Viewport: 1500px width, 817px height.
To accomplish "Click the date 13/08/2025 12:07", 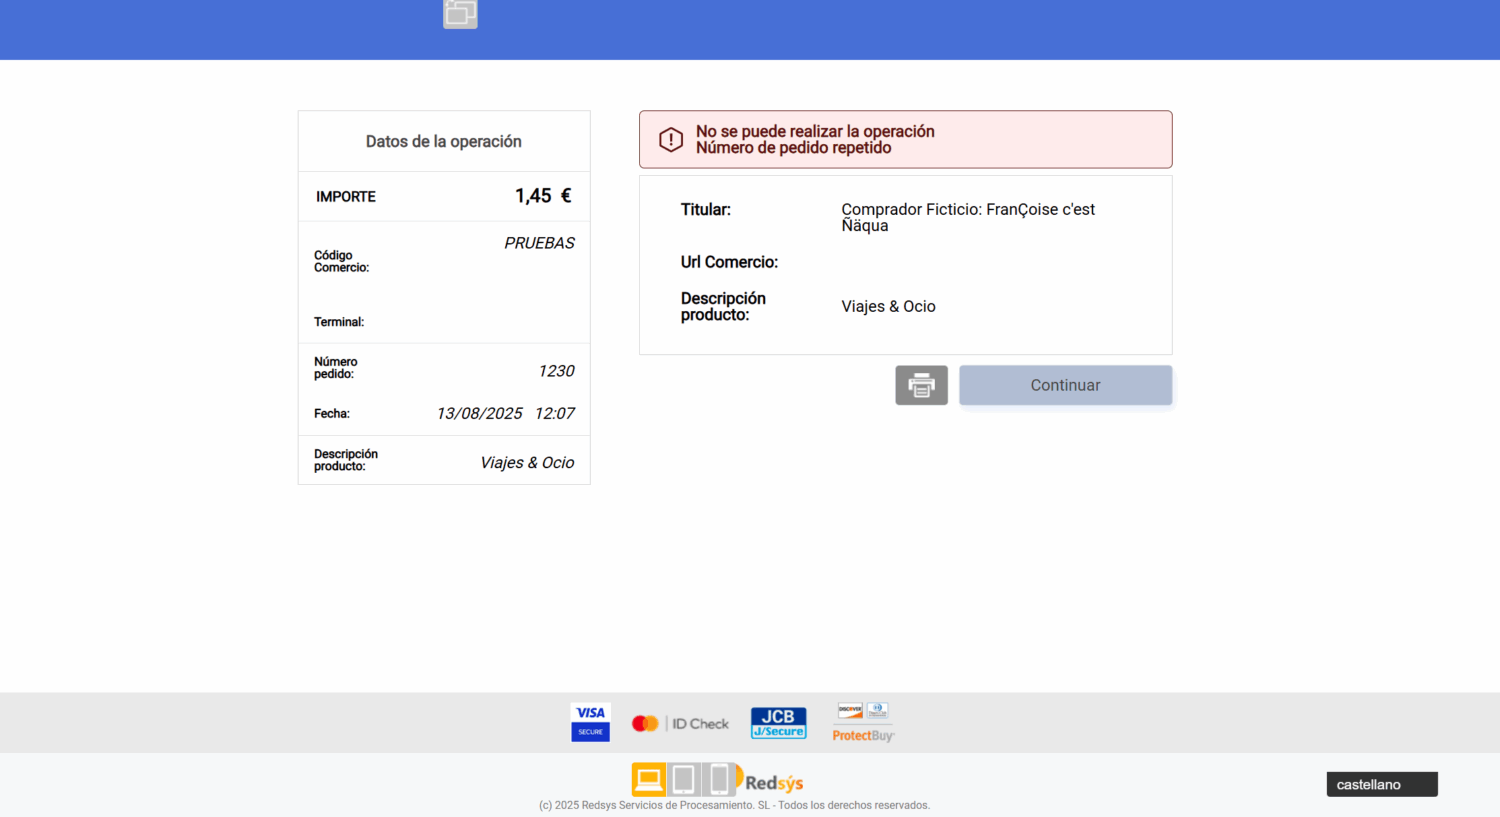I will 505,414.
